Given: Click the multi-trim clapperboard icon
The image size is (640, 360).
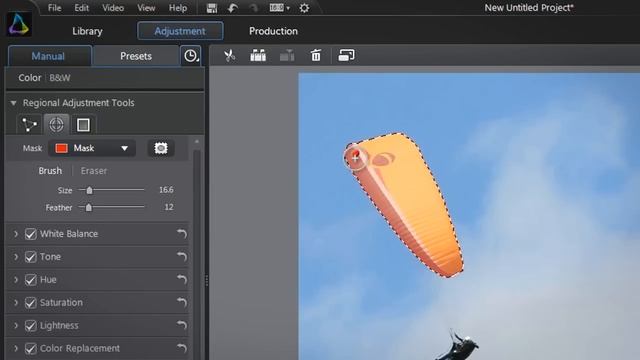Looking at the screenshot, I should tap(258, 55).
